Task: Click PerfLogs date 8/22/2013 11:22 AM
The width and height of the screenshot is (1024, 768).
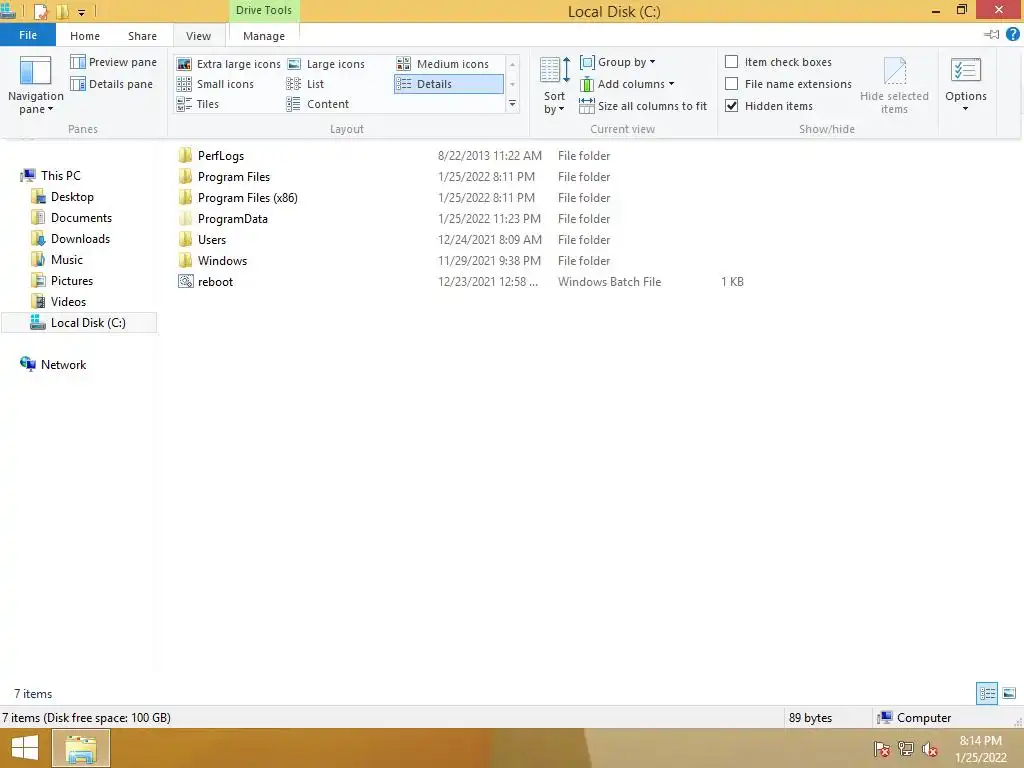Action: coord(490,155)
